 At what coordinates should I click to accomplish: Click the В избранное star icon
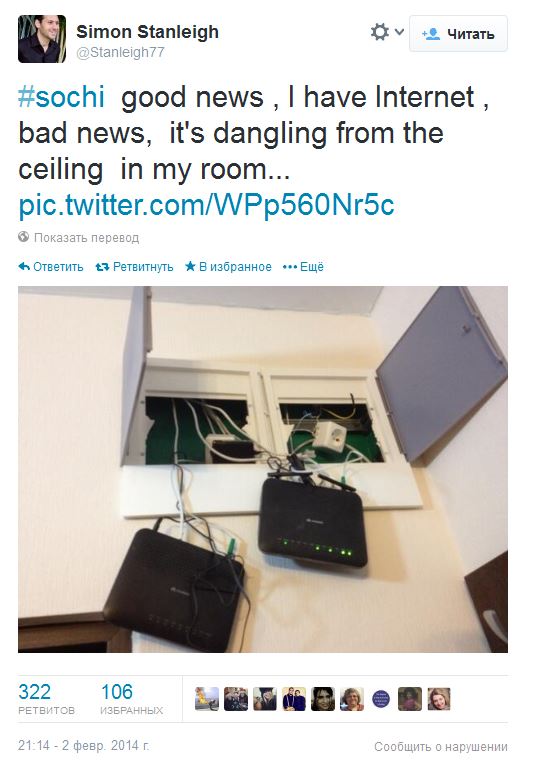[190, 266]
